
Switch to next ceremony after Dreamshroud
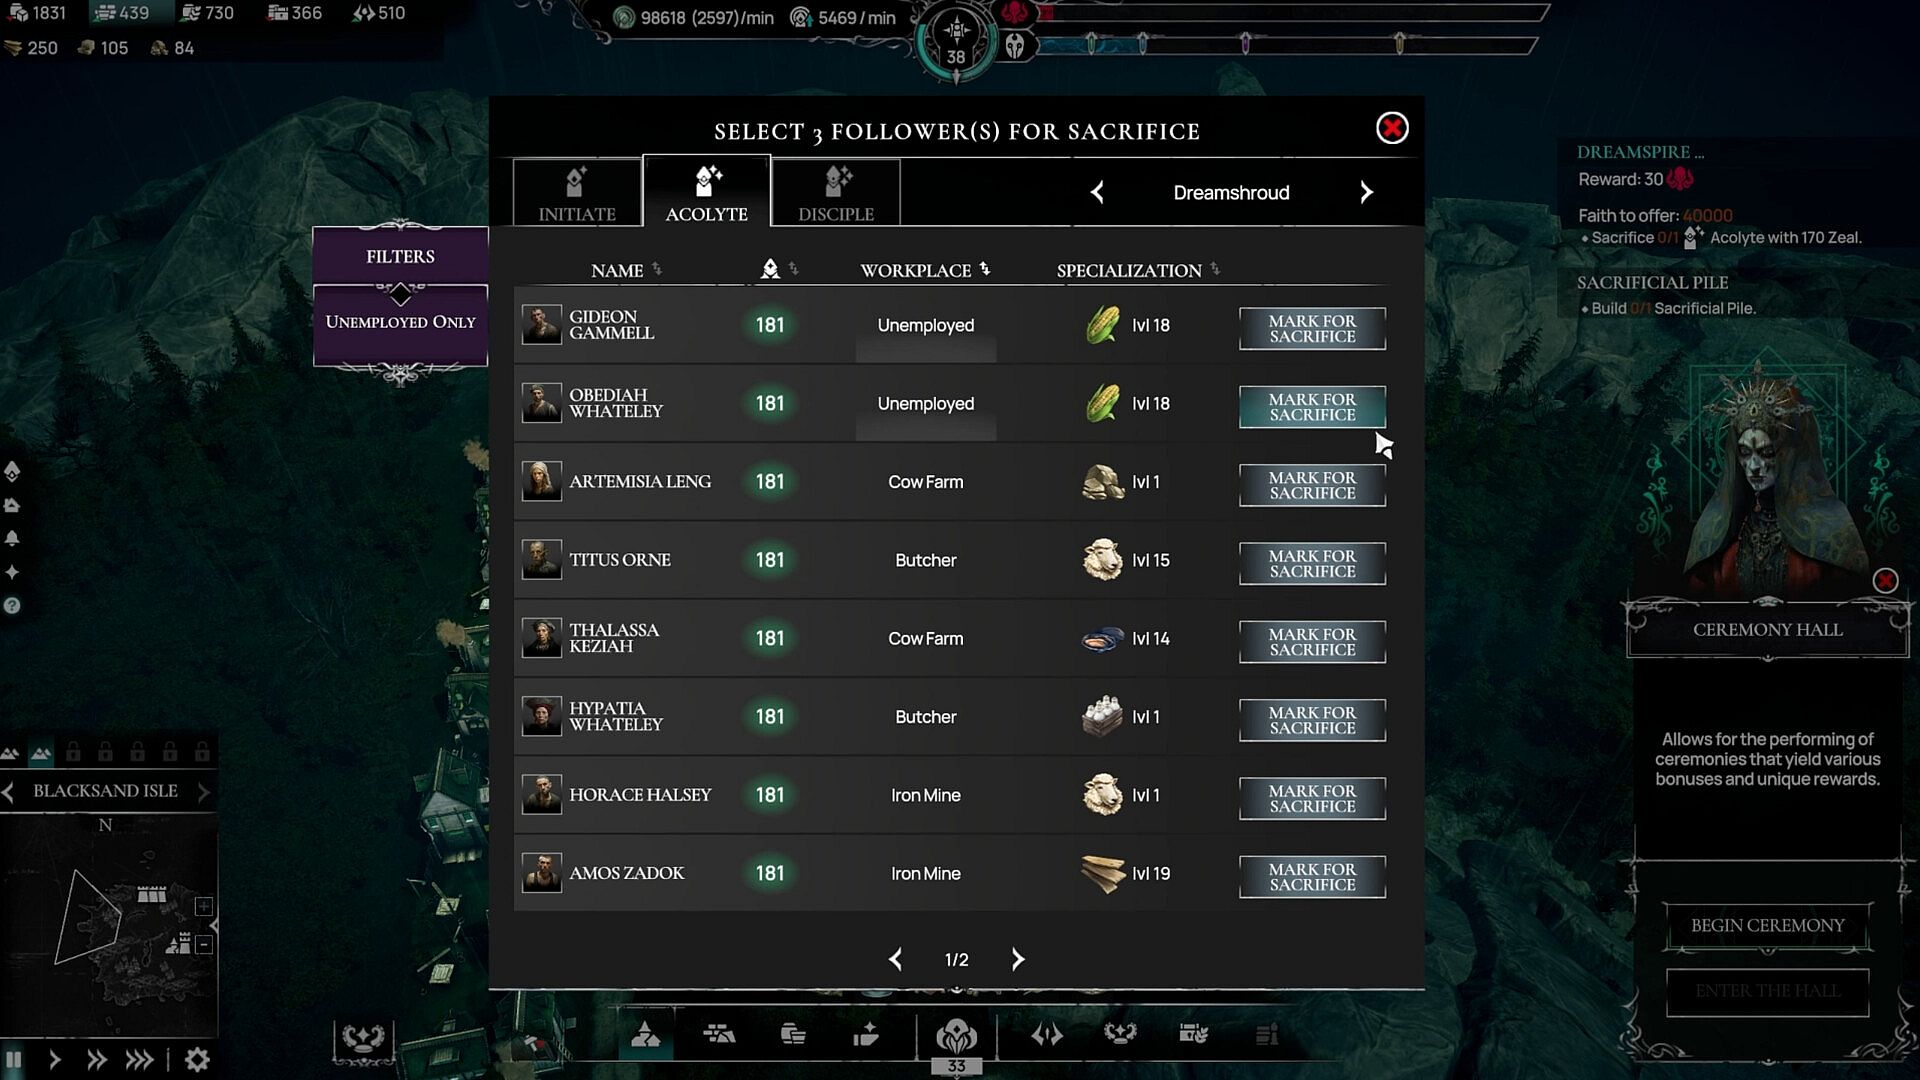1366,192
